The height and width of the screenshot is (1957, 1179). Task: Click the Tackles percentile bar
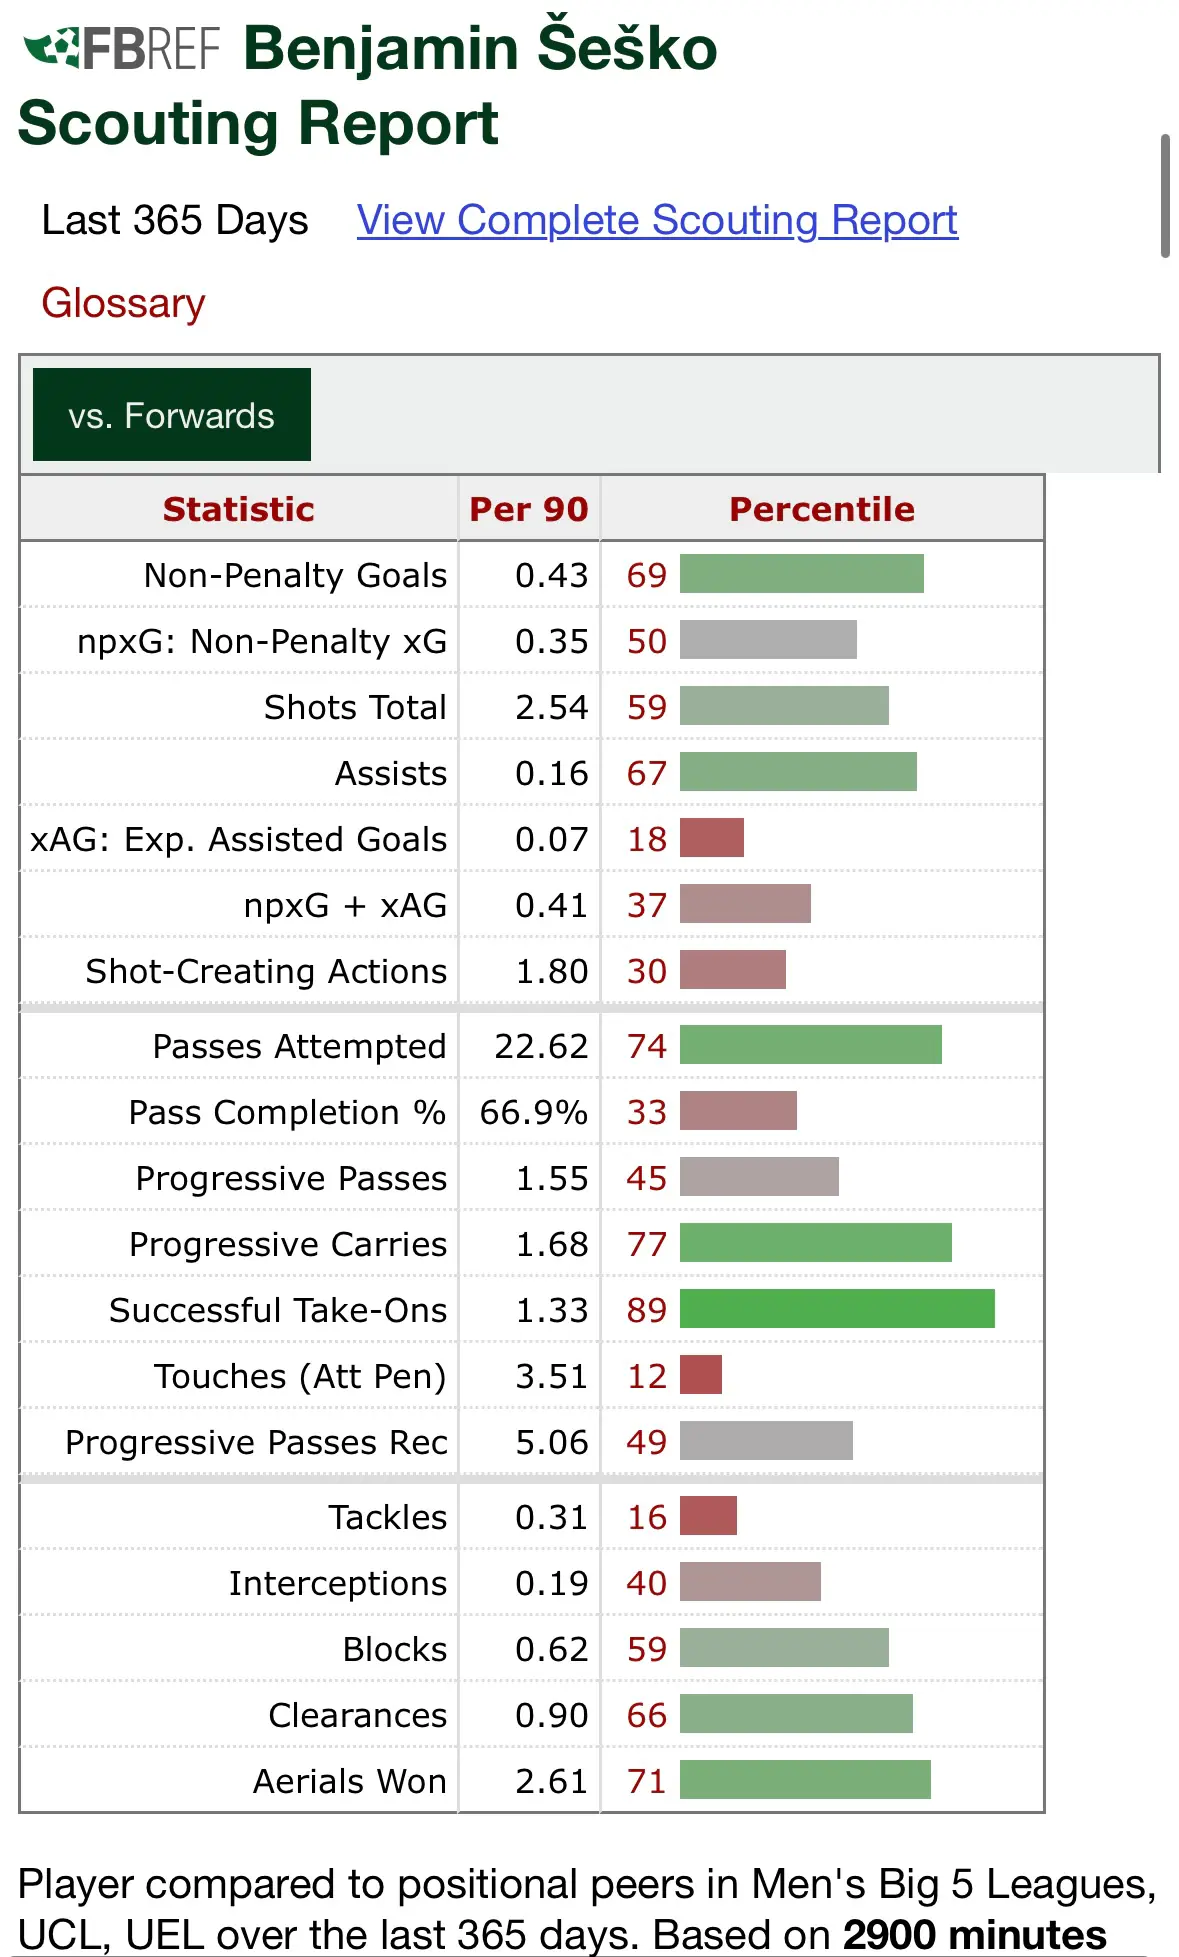coord(708,1516)
